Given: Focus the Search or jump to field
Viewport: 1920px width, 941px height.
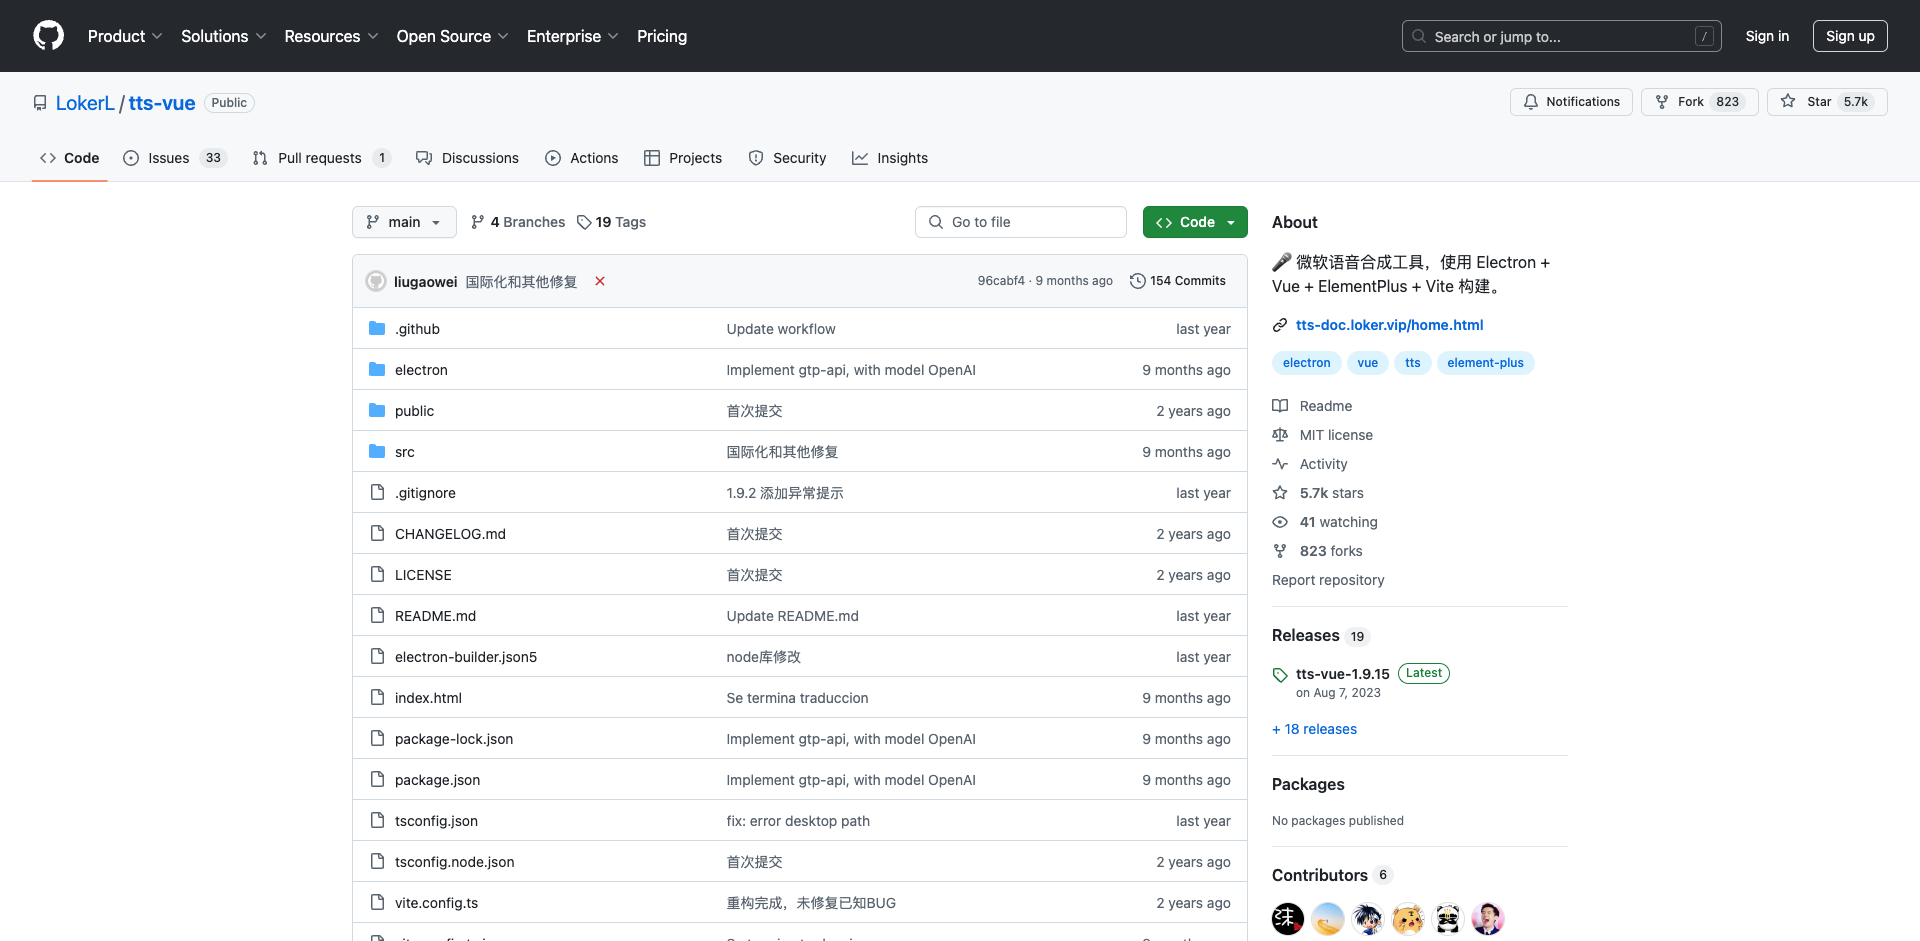Looking at the screenshot, I should (1562, 36).
